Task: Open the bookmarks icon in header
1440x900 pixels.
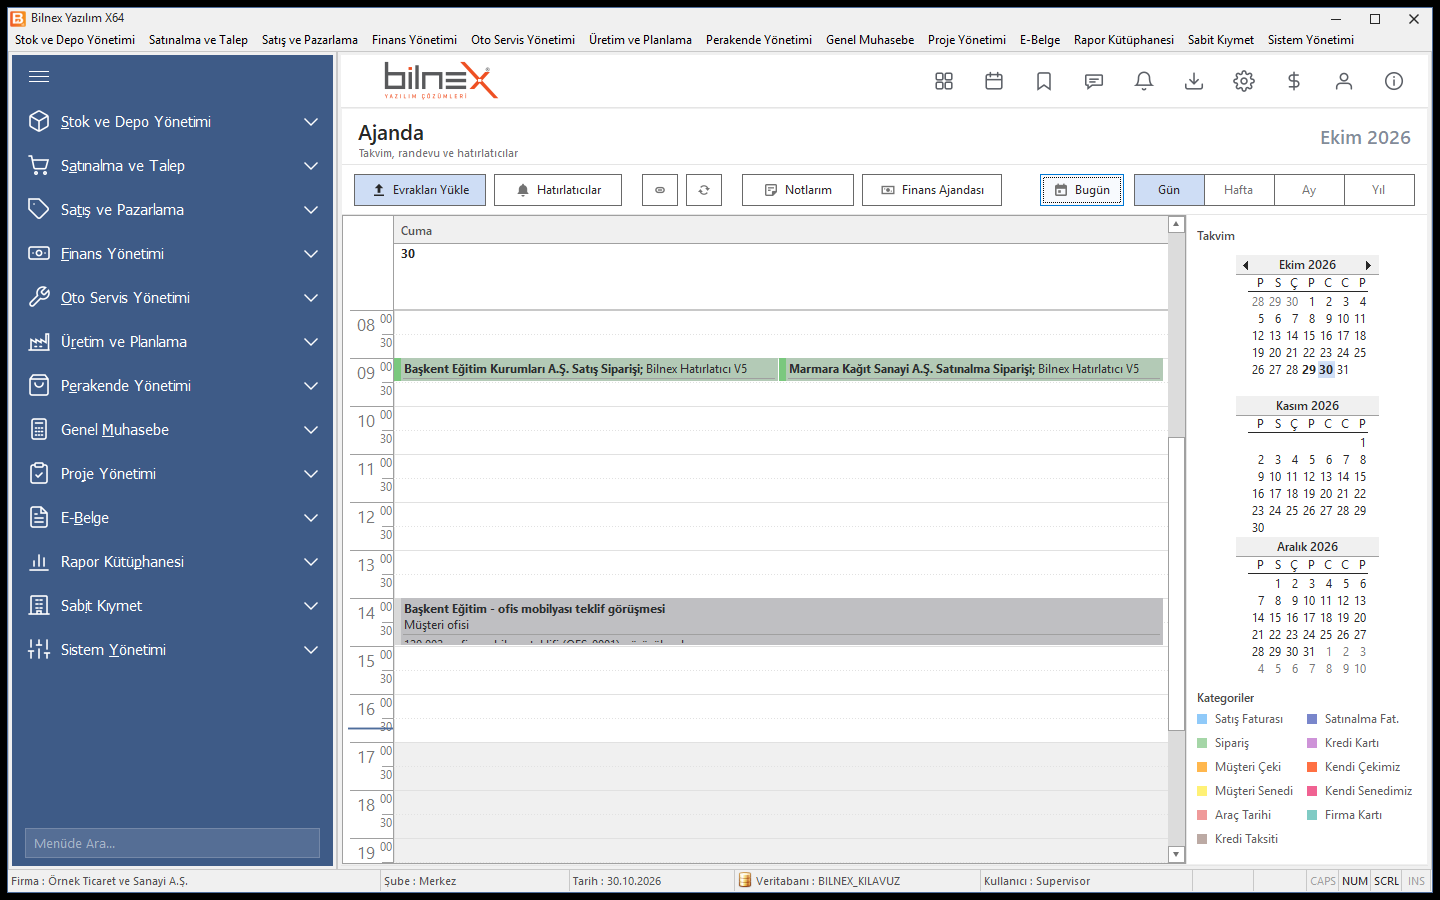Action: click(1044, 81)
